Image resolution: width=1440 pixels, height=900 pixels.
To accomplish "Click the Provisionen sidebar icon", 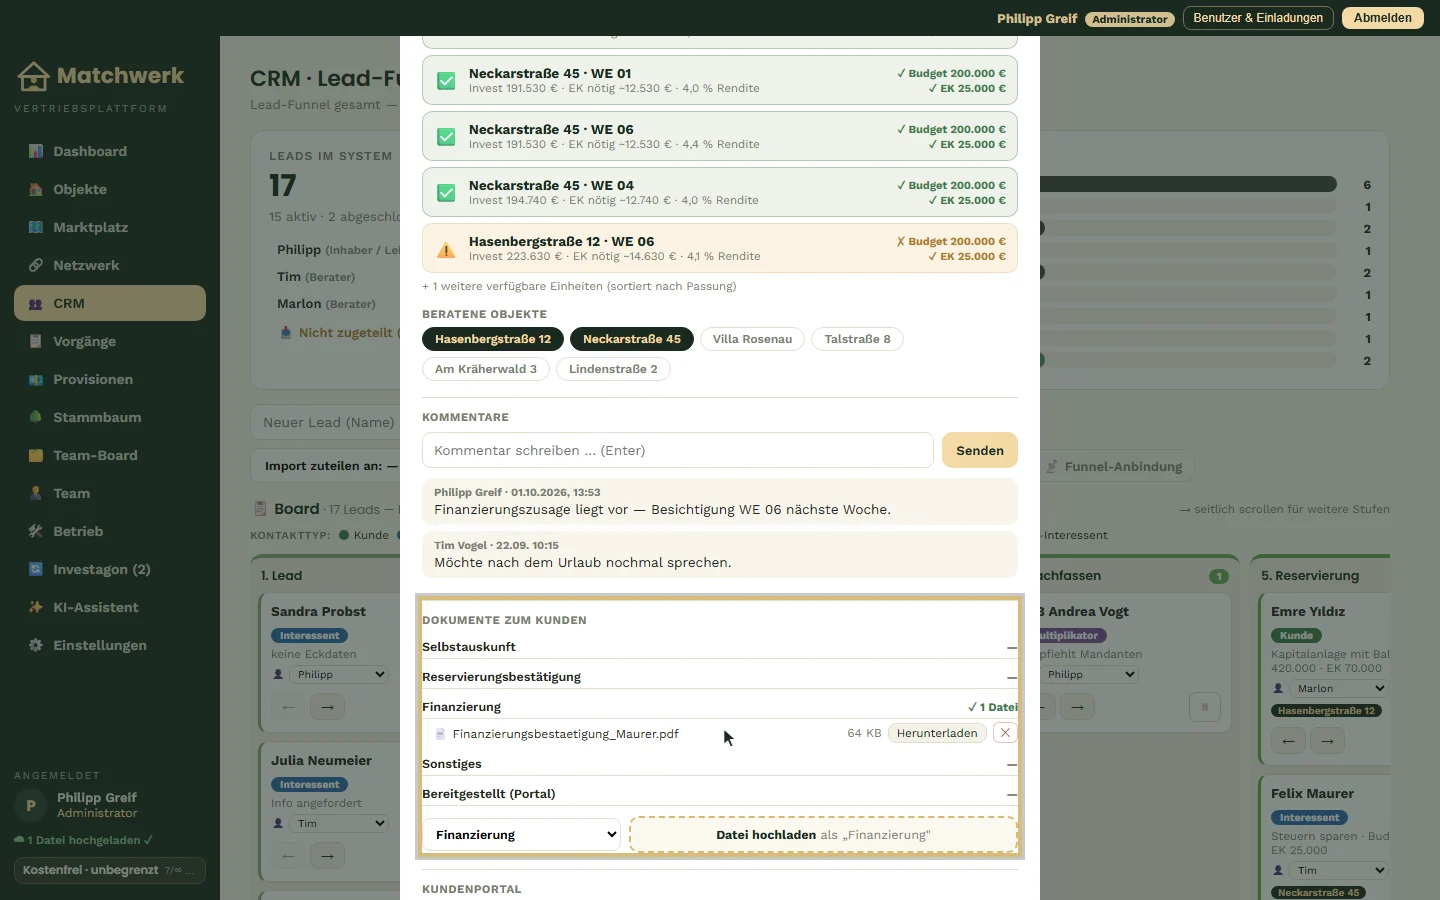I will point(36,380).
